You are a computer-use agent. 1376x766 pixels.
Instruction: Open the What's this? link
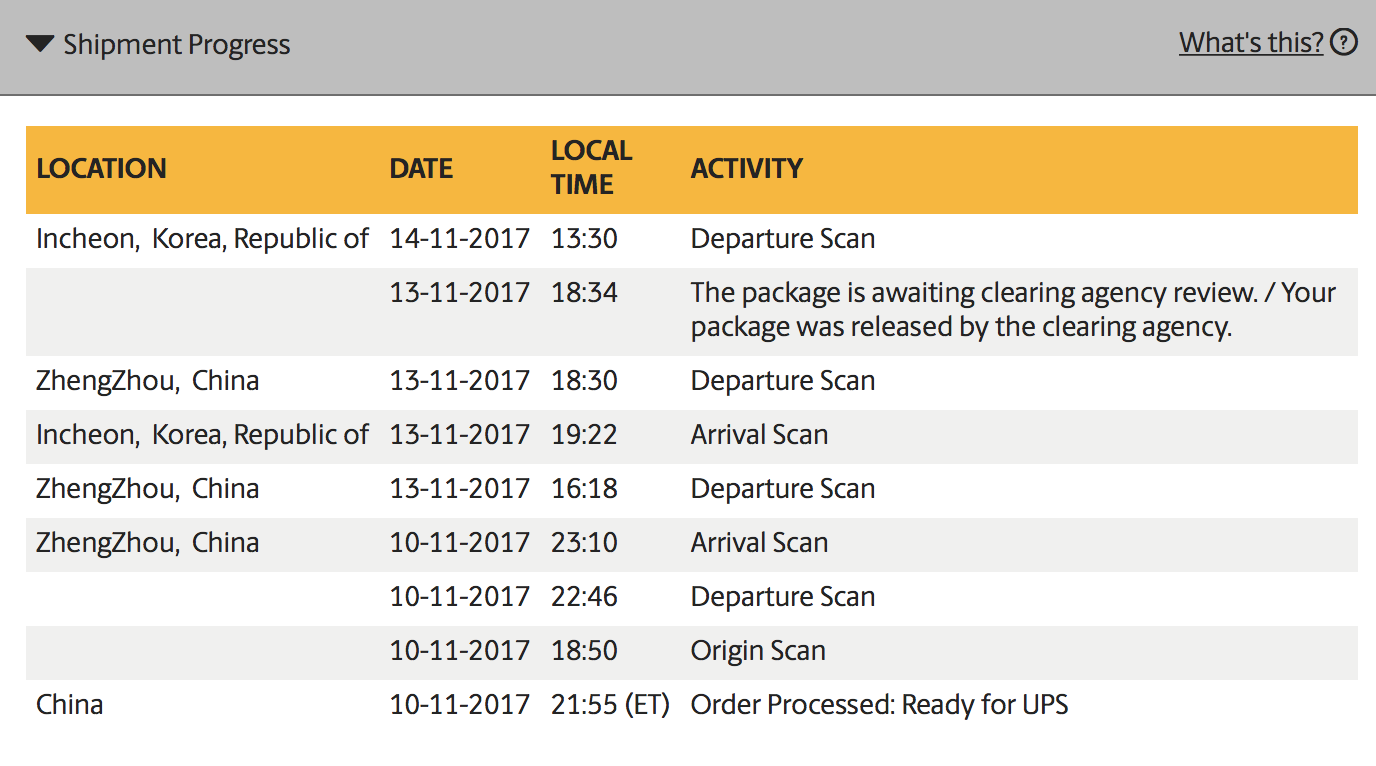(1251, 43)
